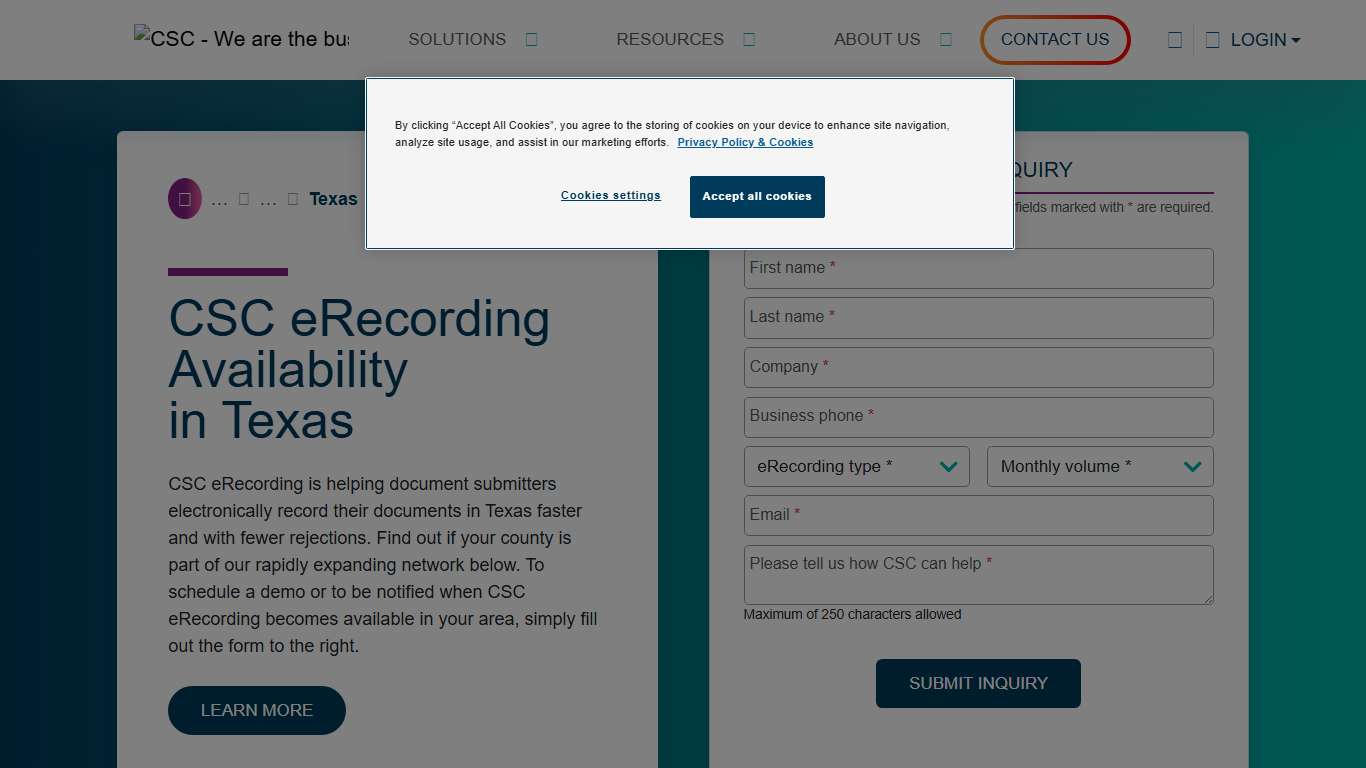Click the CONTACT US button

(1055, 40)
